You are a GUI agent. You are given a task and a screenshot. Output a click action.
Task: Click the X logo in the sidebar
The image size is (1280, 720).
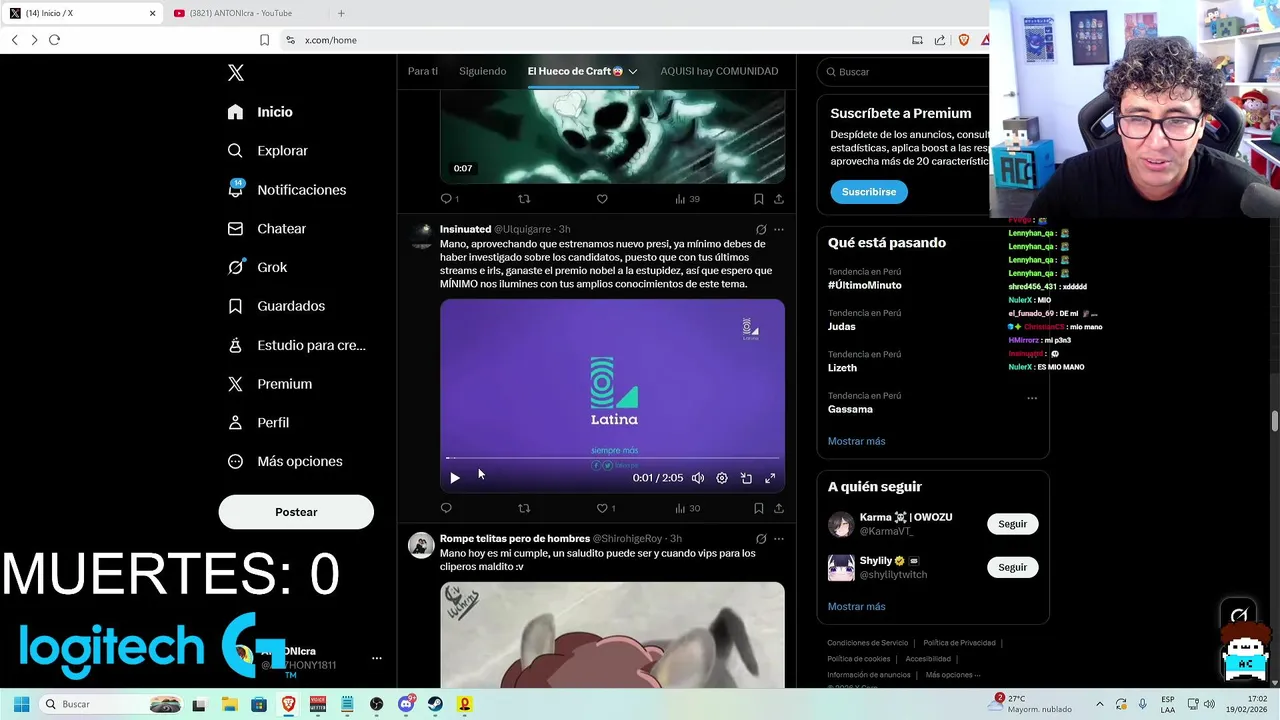(236, 73)
